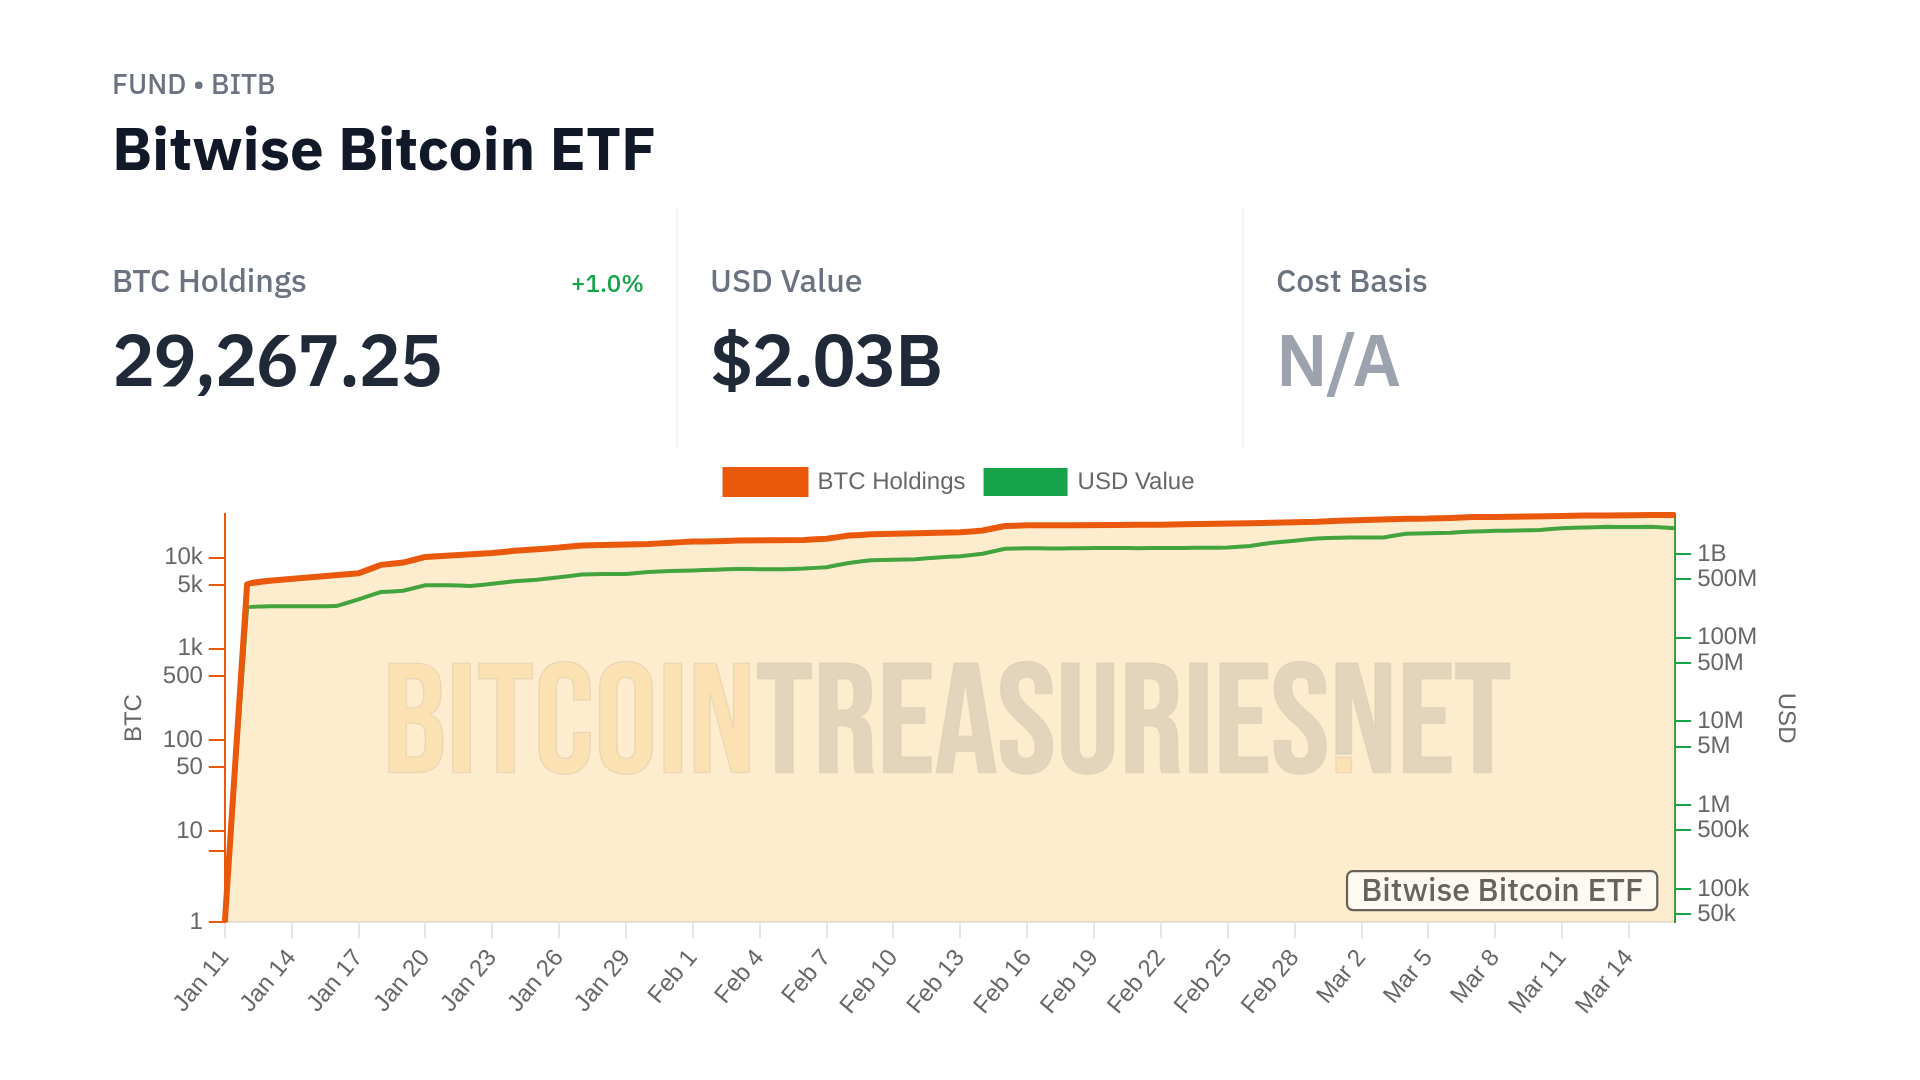The height and width of the screenshot is (1080, 1920).
Task: Click the N/A cost basis value
Action: [x=1338, y=361]
